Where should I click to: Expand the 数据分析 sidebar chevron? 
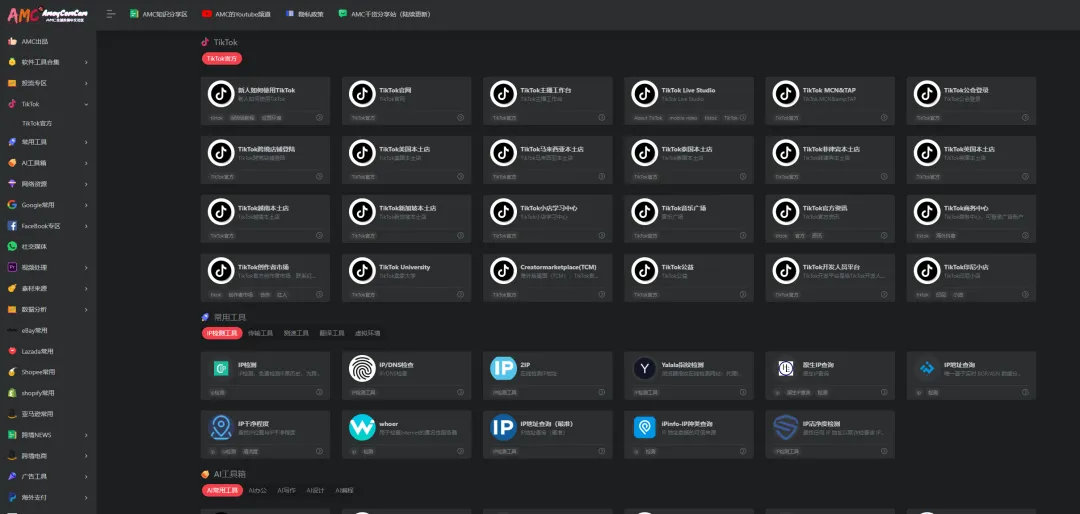[86, 309]
